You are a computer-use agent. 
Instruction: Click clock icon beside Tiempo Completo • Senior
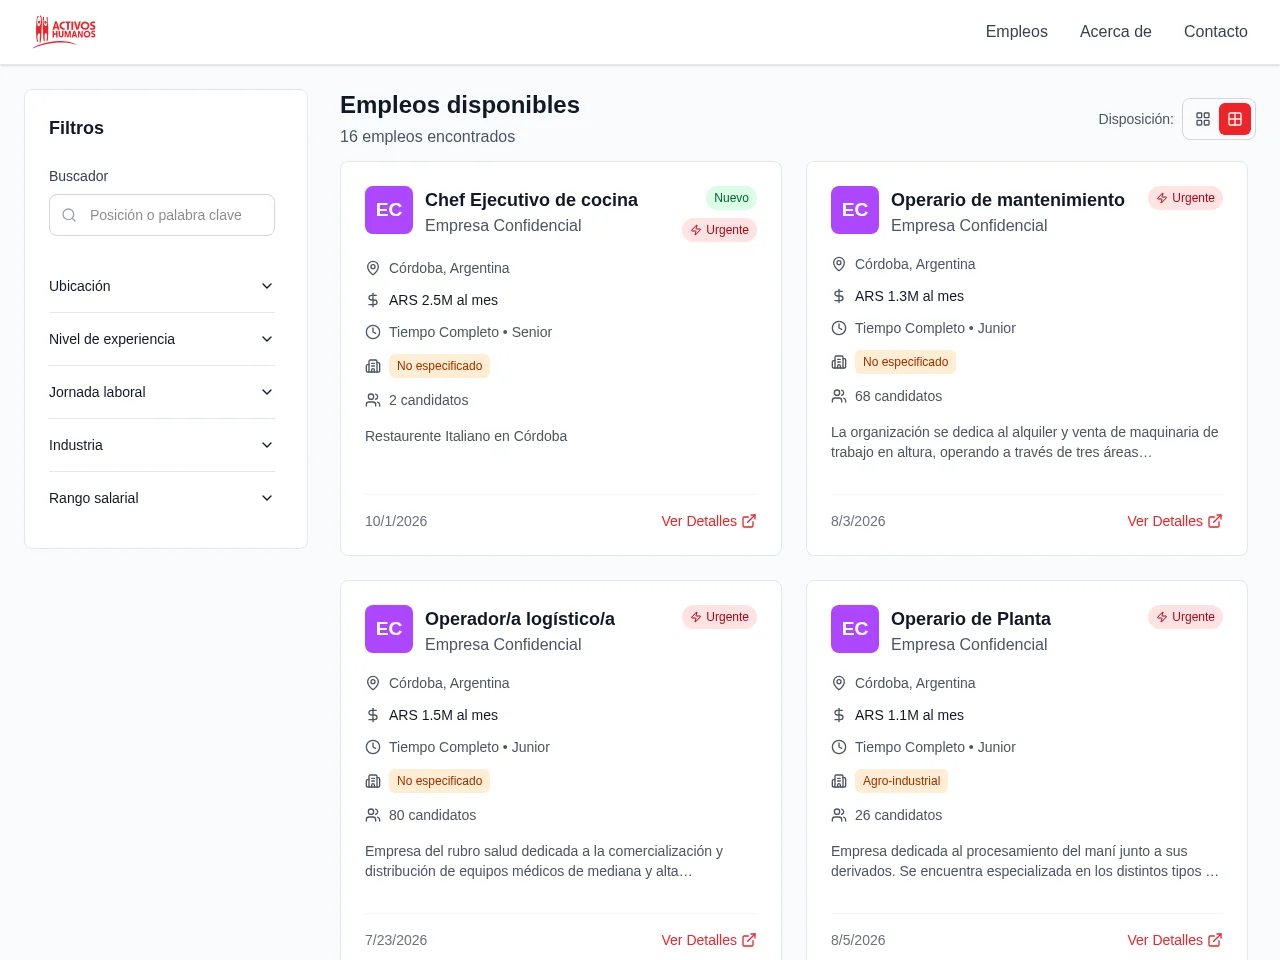[373, 332]
